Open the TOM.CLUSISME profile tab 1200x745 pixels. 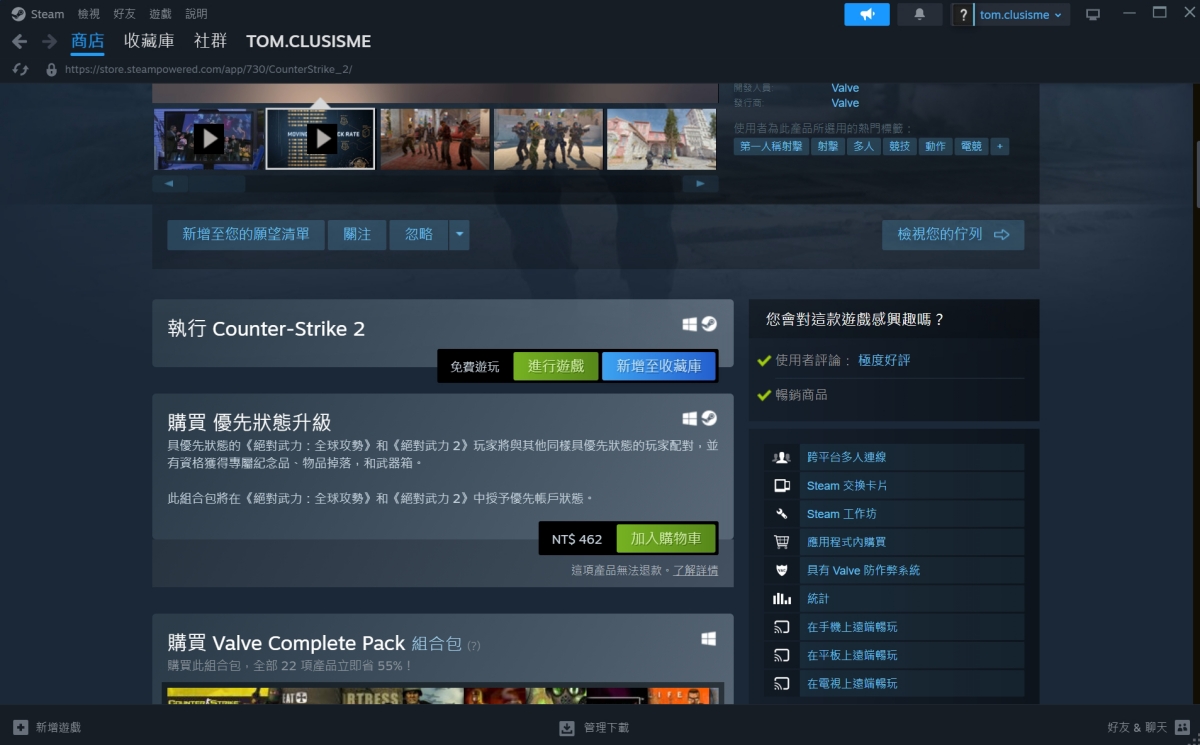click(x=309, y=41)
